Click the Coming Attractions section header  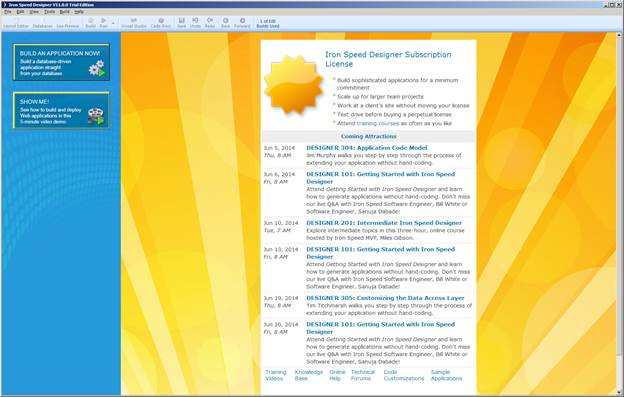369,136
